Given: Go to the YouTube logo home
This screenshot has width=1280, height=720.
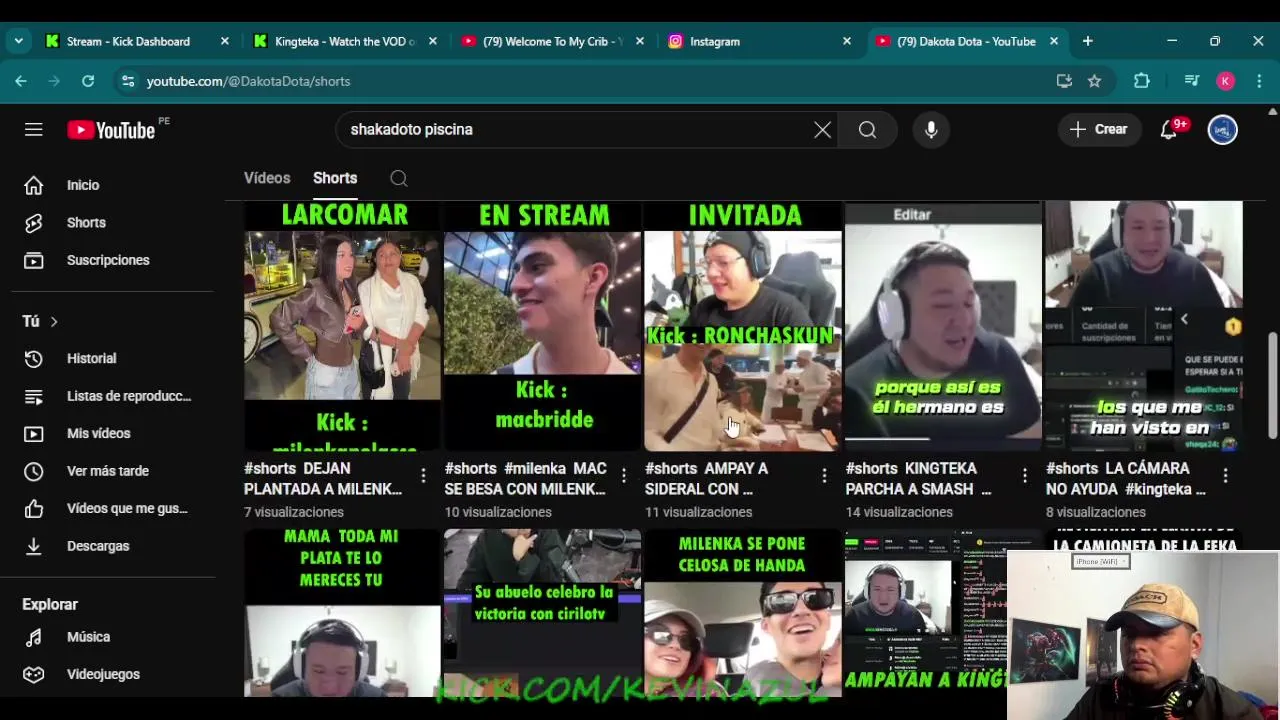Looking at the screenshot, I should (x=111, y=130).
